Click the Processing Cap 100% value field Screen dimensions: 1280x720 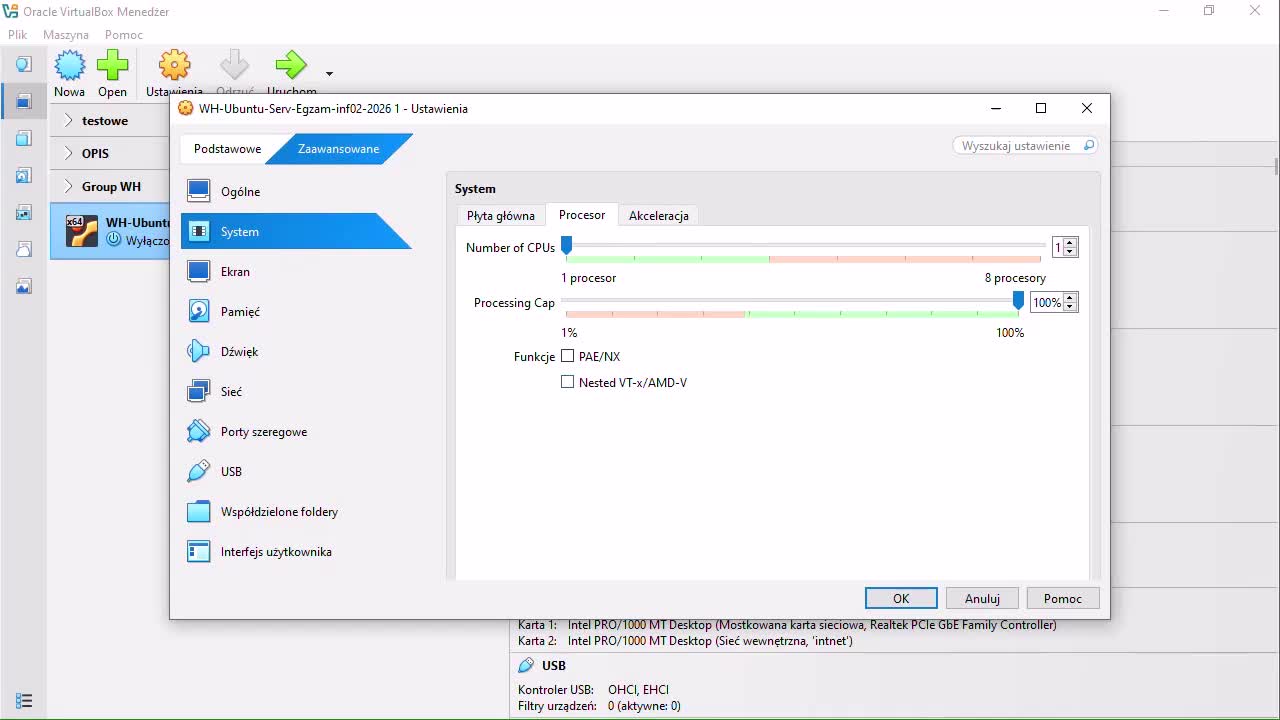tap(1047, 302)
